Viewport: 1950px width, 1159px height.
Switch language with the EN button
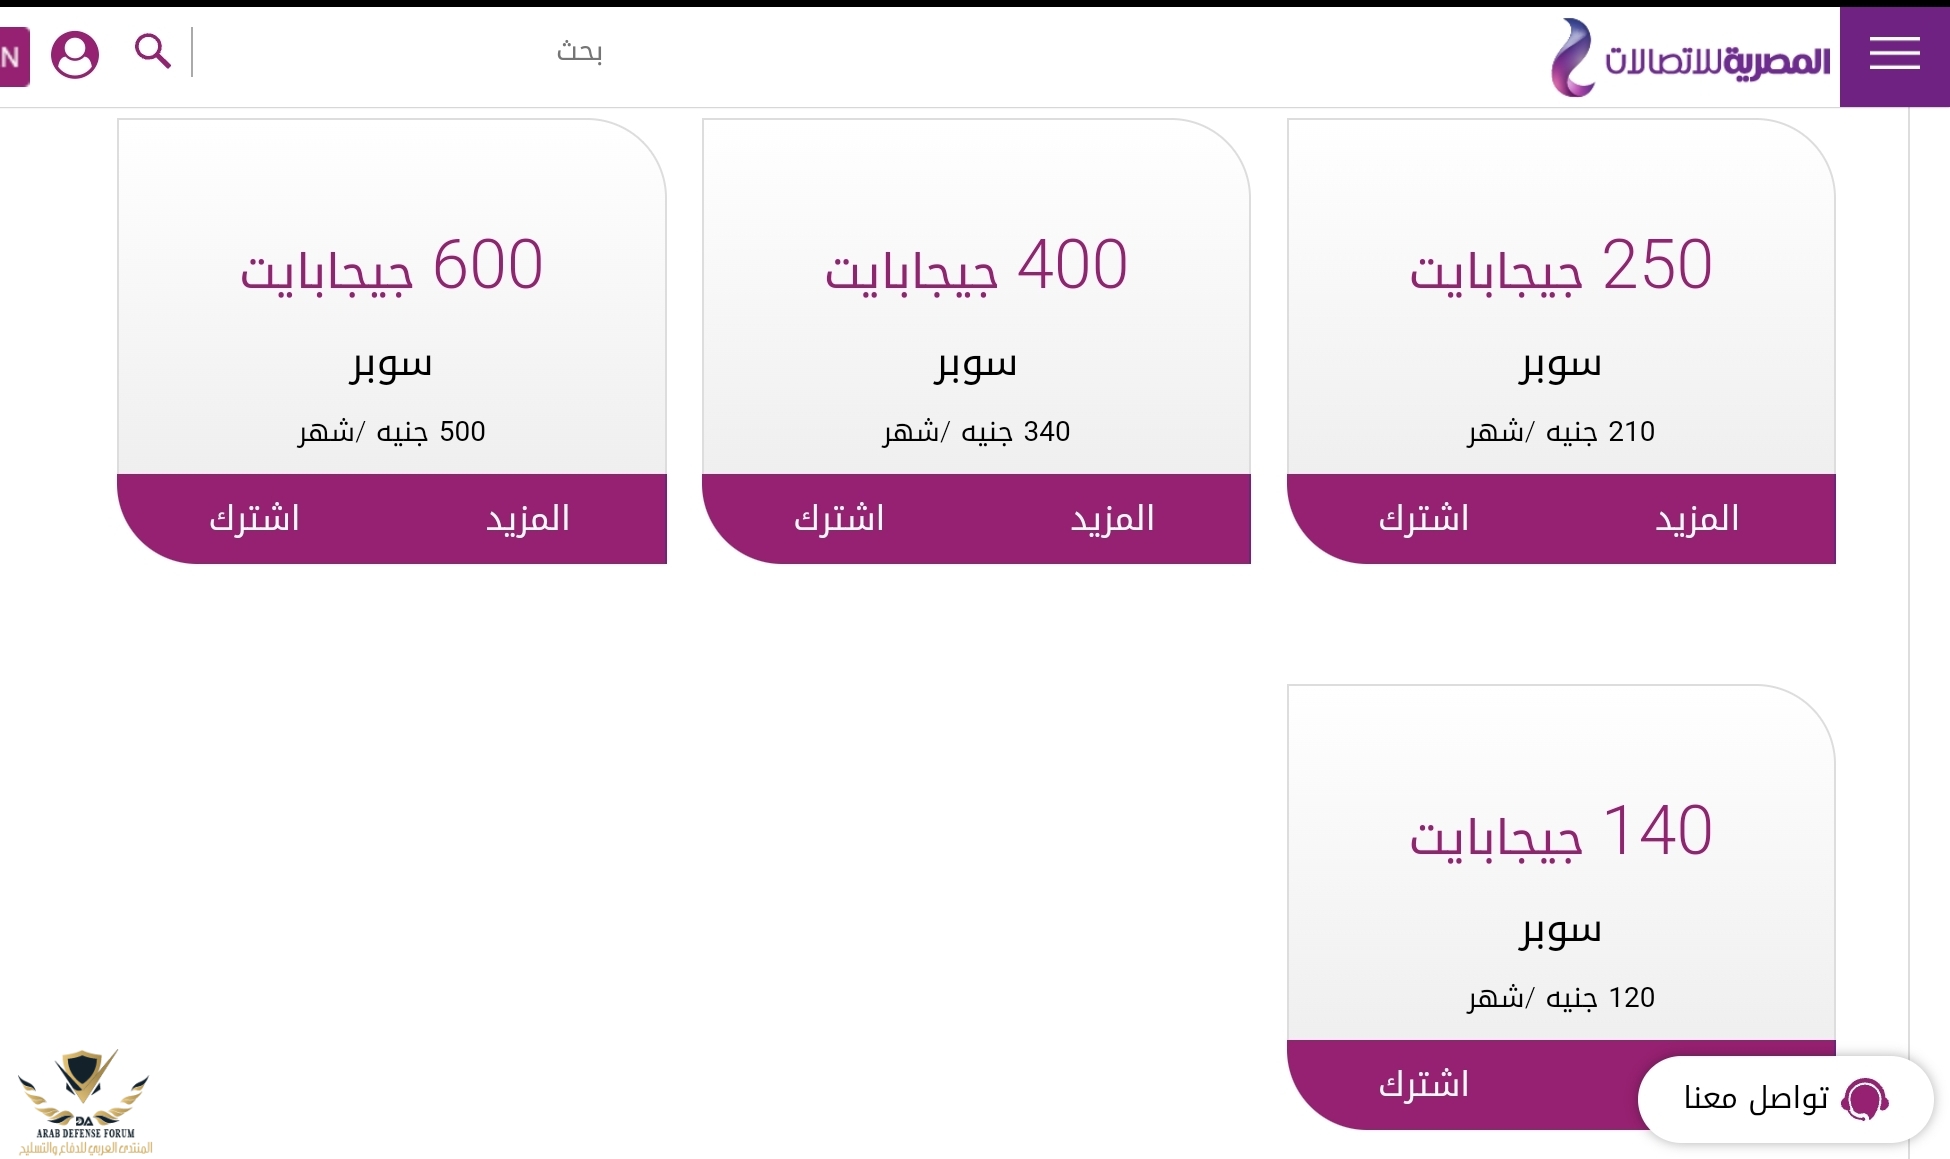[x=13, y=56]
